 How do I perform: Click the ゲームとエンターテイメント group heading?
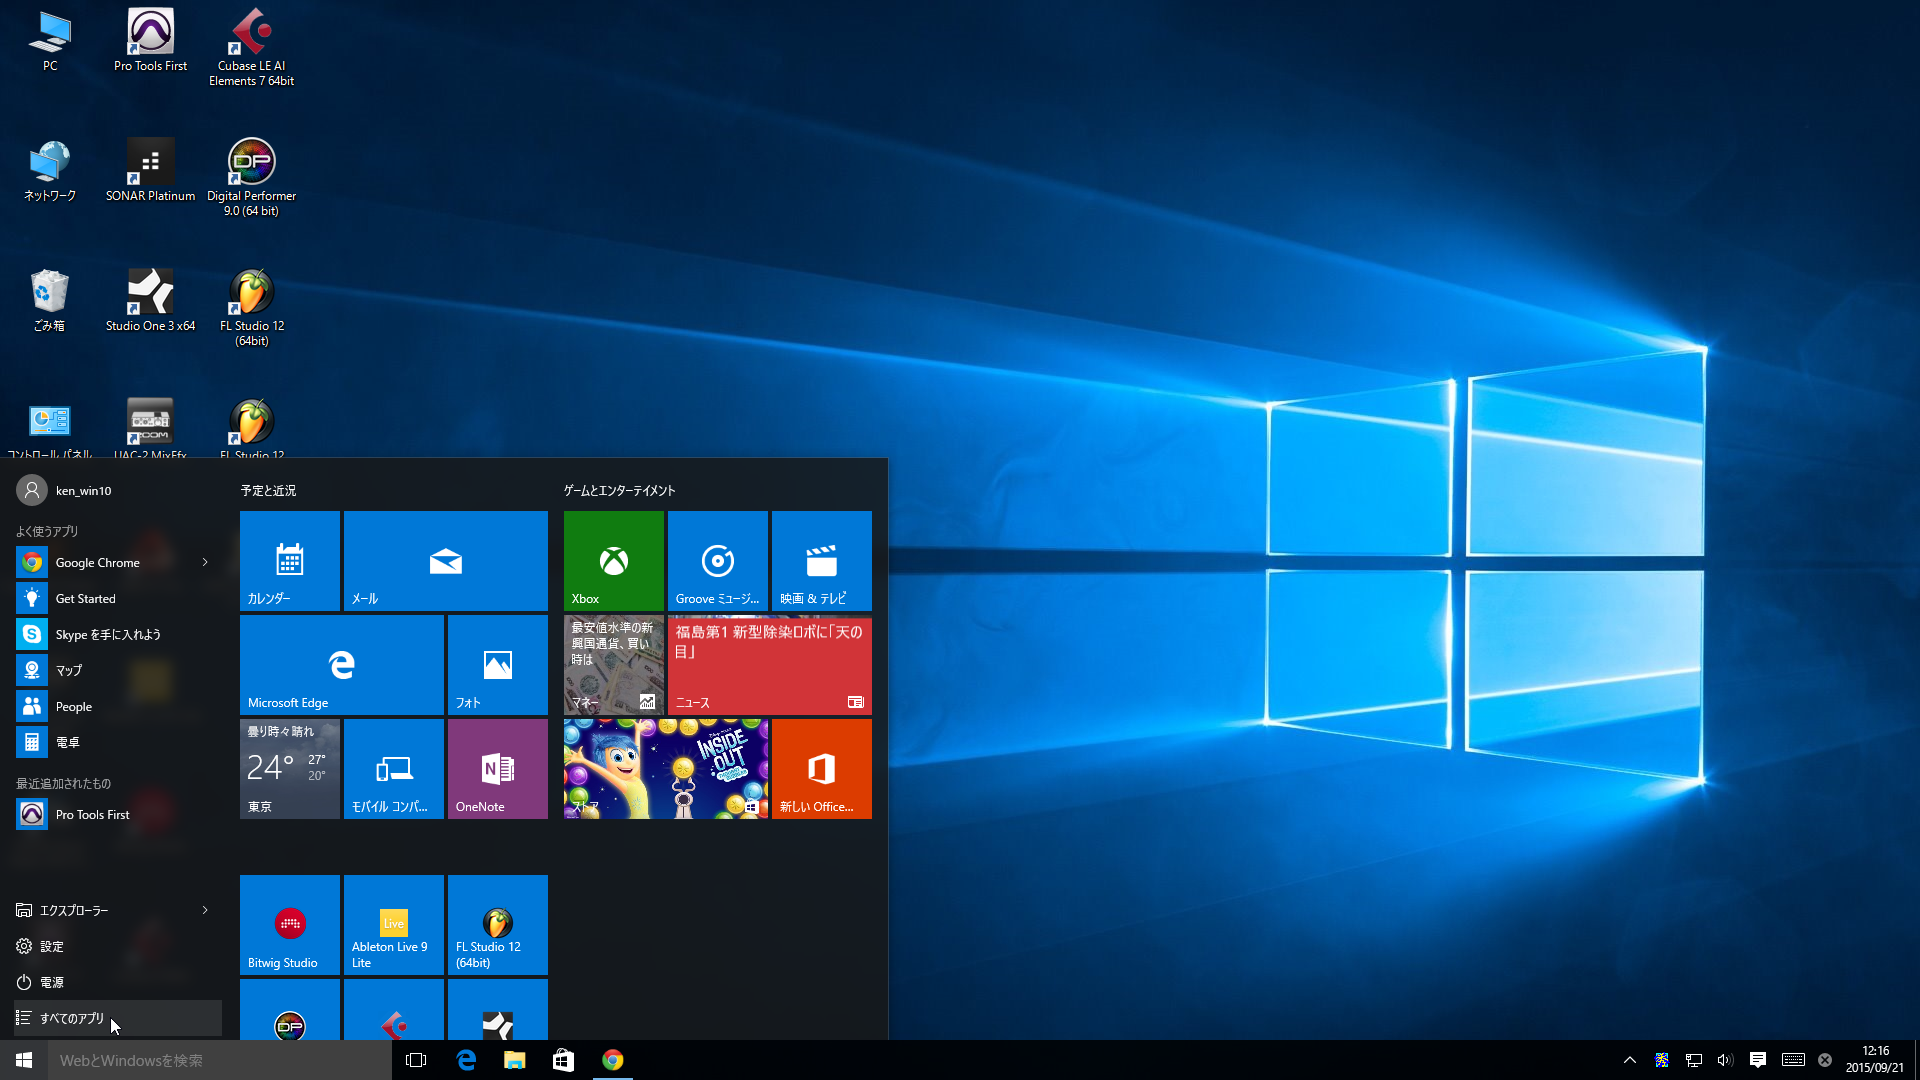(619, 490)
